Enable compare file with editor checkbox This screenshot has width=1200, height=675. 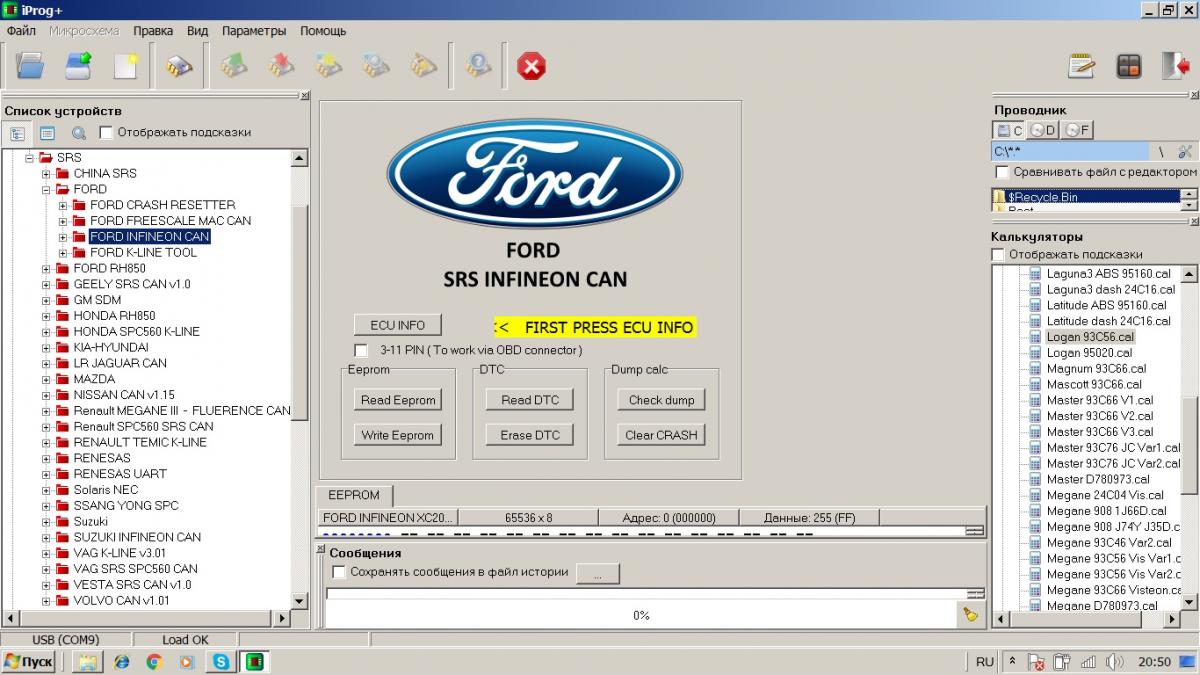point(1001,172)
